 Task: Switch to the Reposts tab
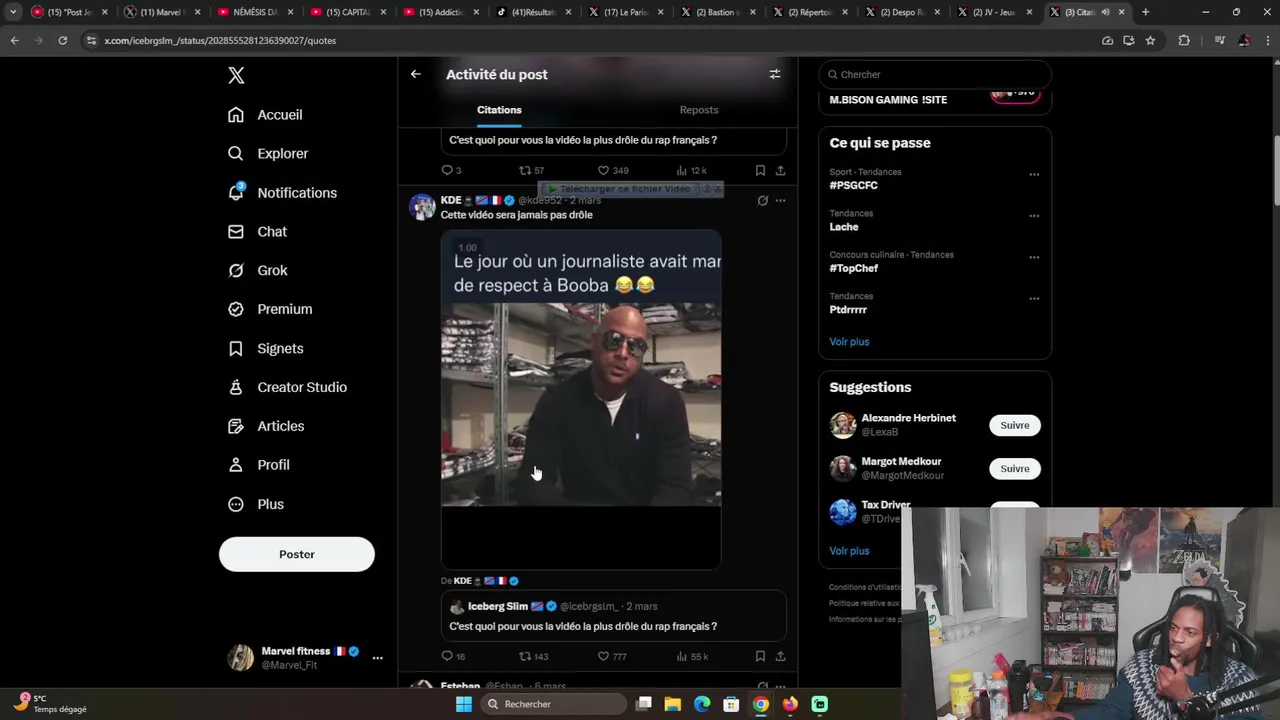[x=699, y=110]
